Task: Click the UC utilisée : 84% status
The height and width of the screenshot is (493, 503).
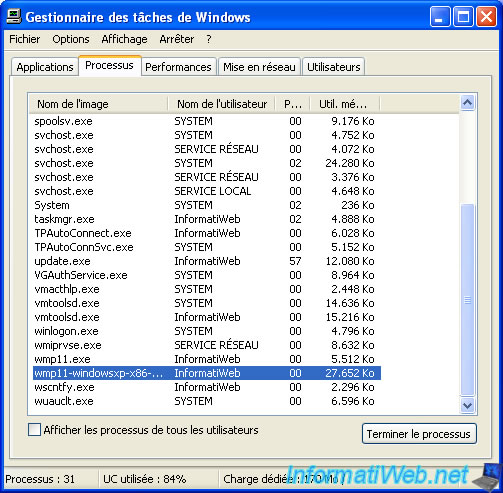Action: (x=145, y=479)
